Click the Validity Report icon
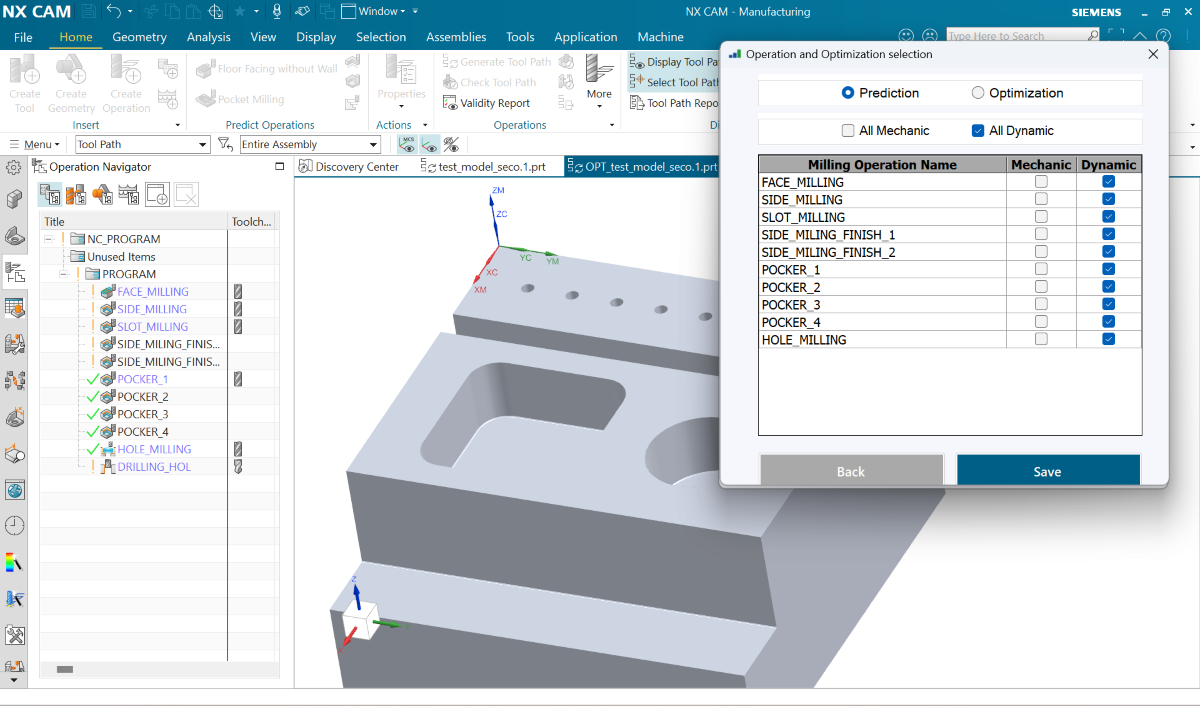 (450, 103)
